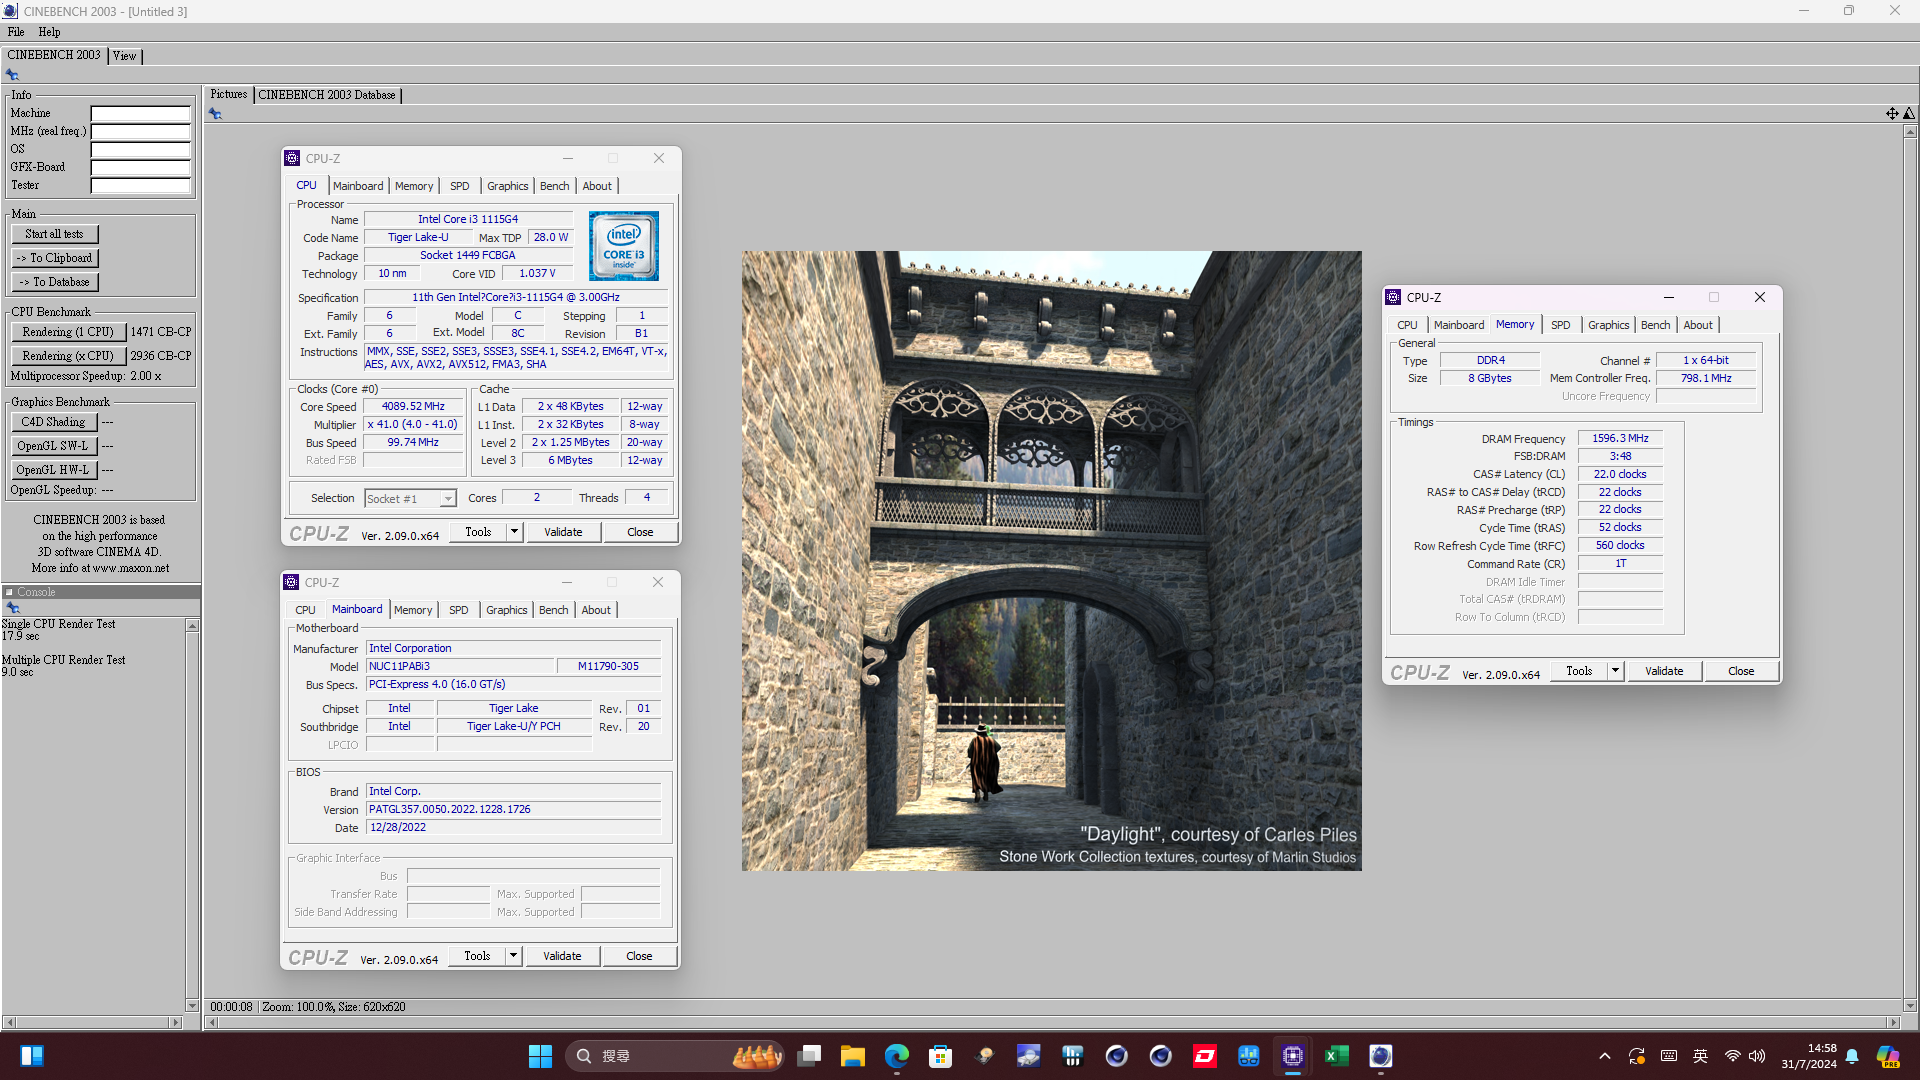Open Task View from the taskbar
Image resolution: width=1920 pixels, height=1080 pixels.
pos(809,1056)
